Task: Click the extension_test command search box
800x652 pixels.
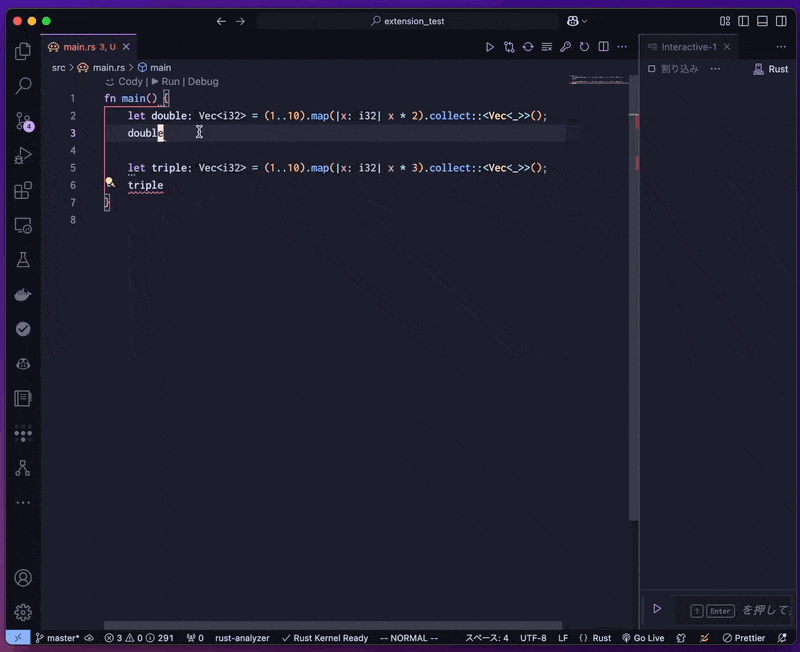Action: pos(408,21)
